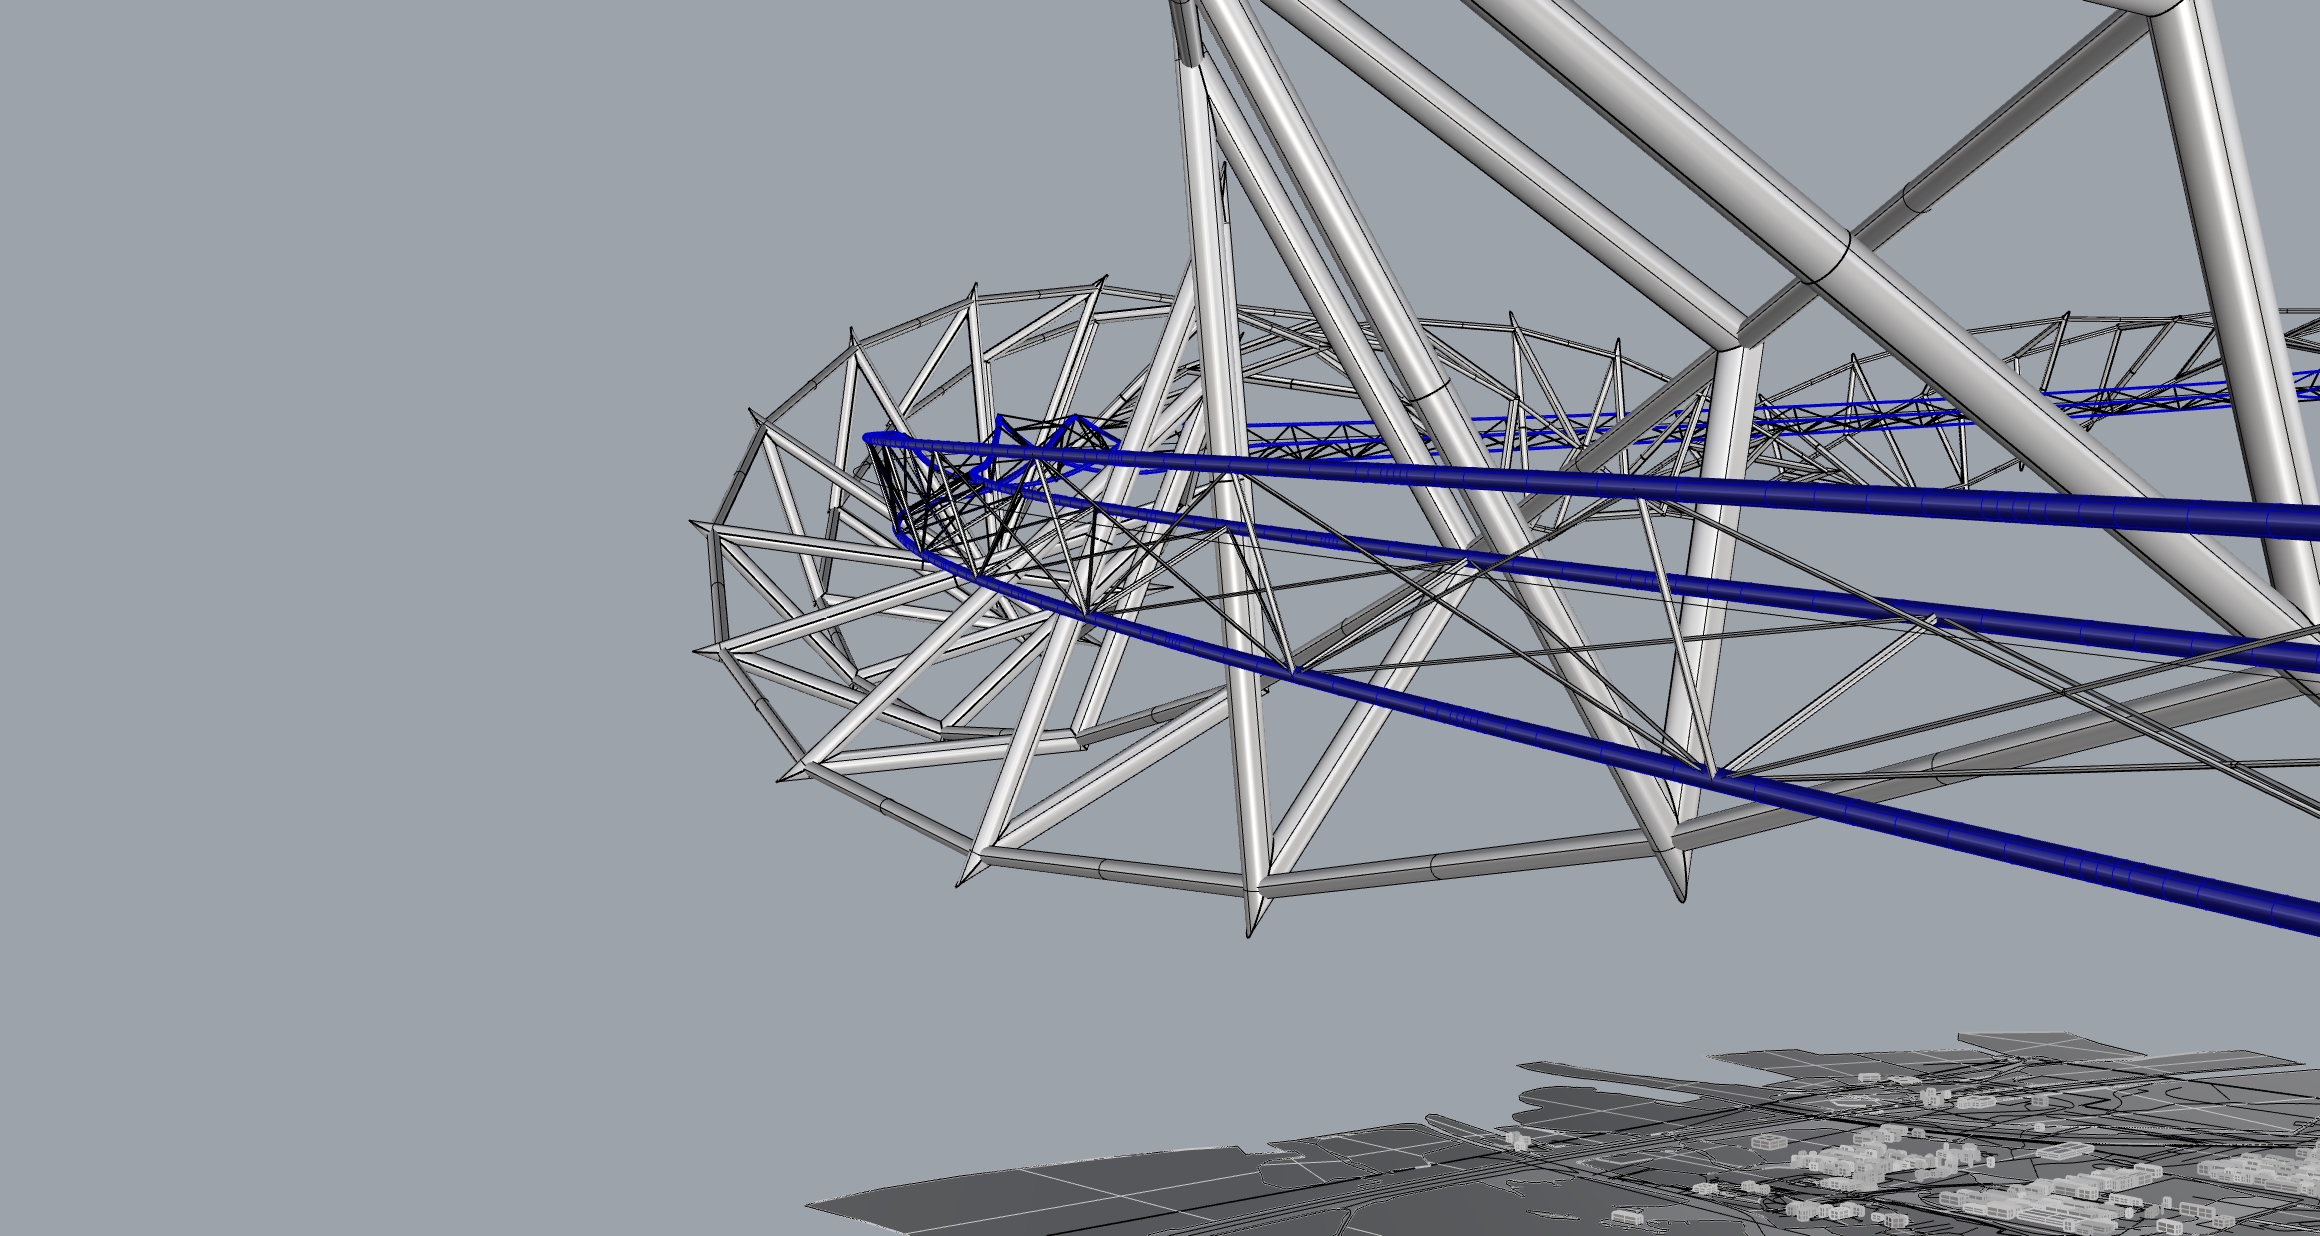Click the spike at the ring's upper-left top

point(974,291)
